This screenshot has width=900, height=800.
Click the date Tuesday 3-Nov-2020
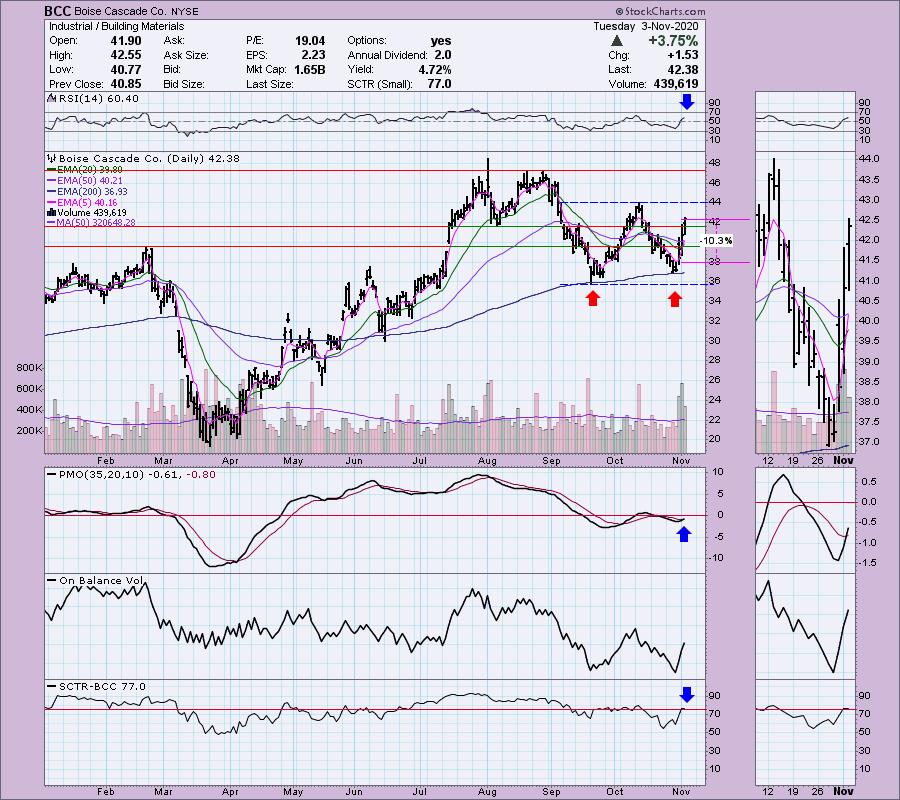[x=646, y=26]
